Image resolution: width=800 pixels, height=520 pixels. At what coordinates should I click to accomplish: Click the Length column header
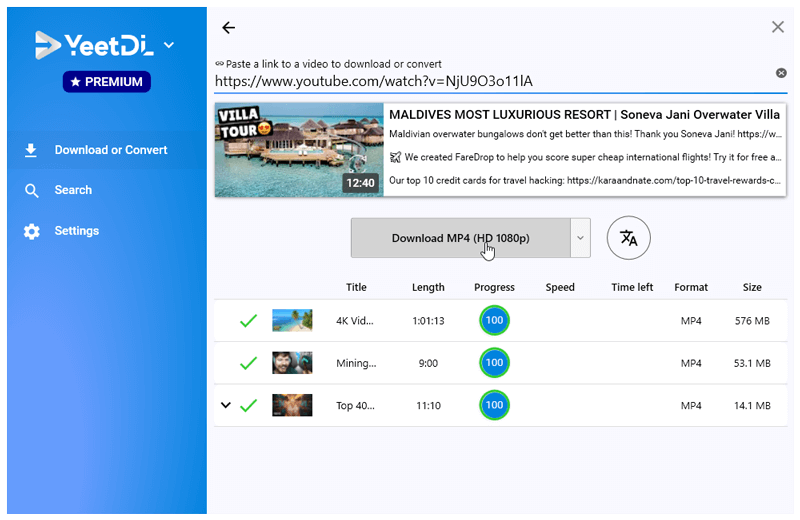tap(428, 287)
